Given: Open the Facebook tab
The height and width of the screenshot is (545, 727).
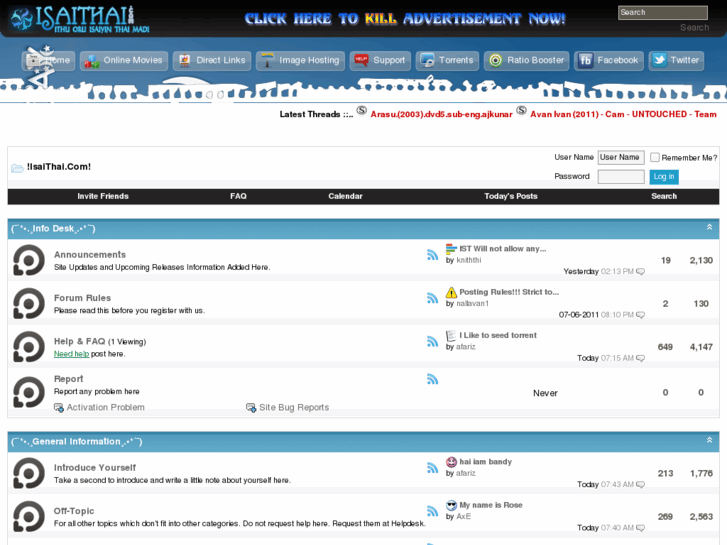Looking at the screenshot, I should 609,61.
